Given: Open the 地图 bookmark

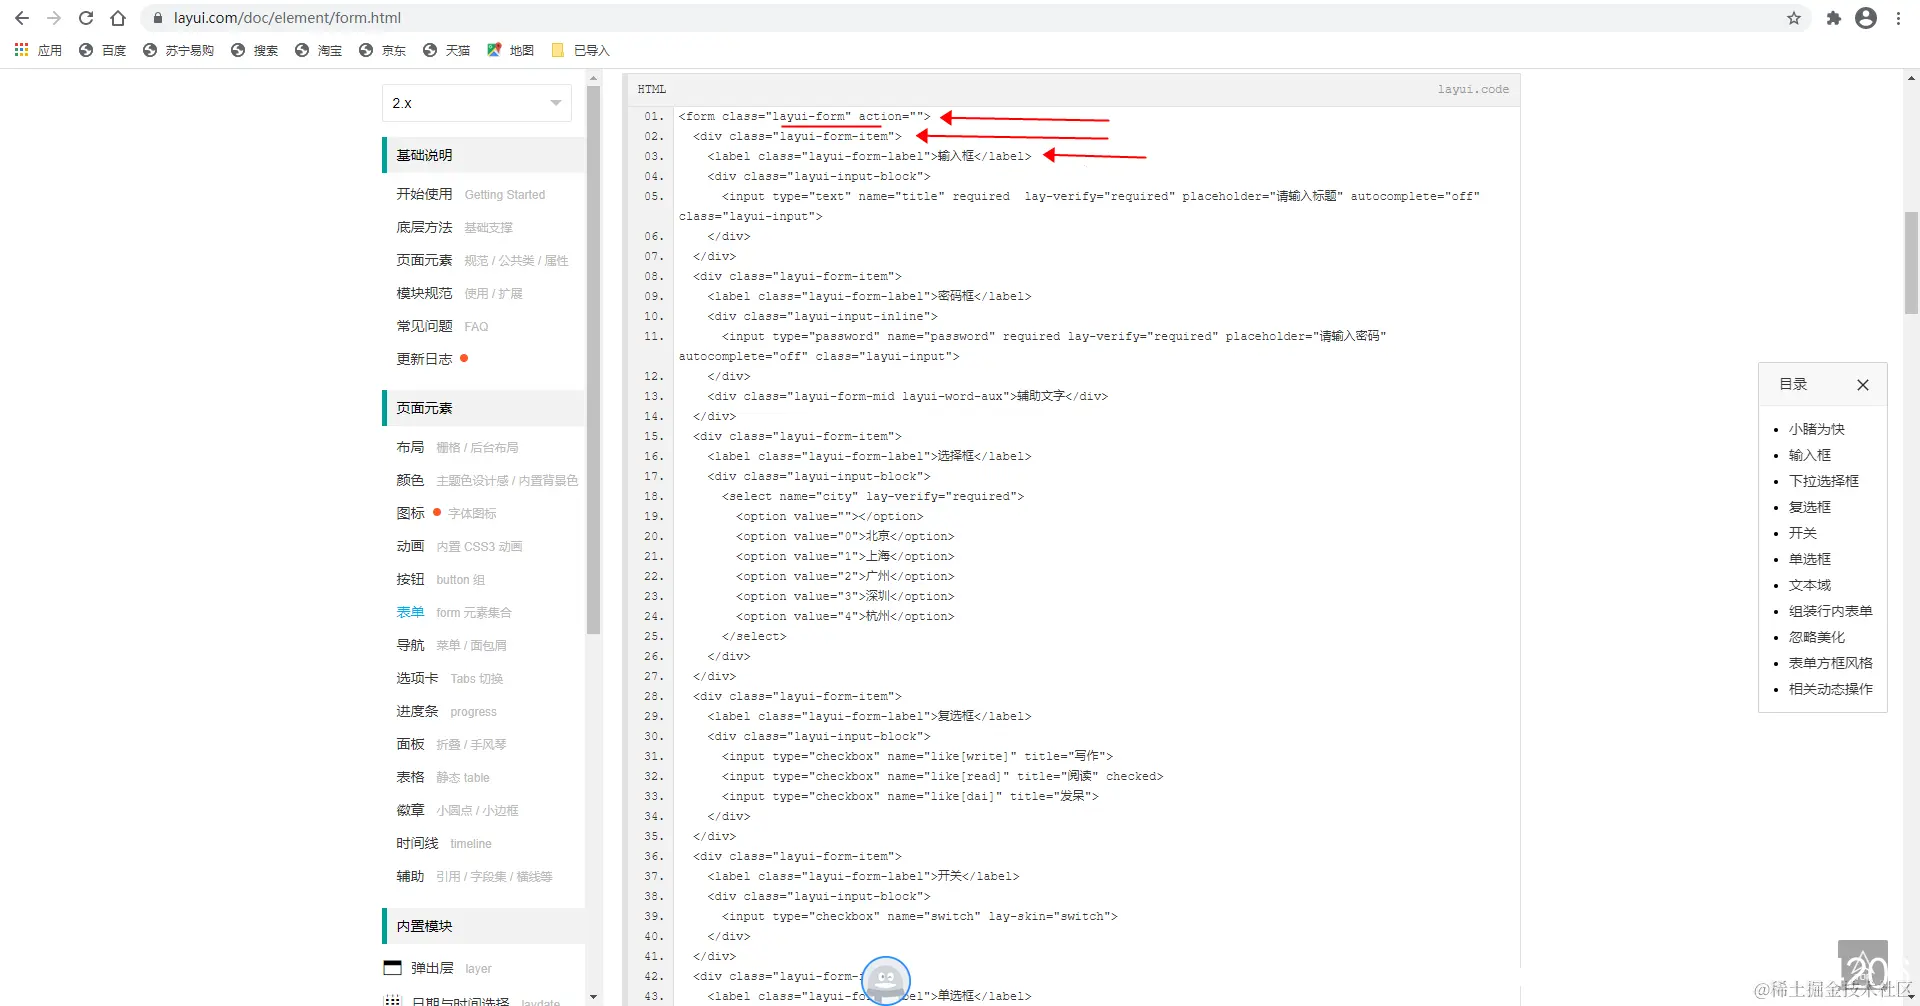Looking at the screenshot, I should point(510,50).
